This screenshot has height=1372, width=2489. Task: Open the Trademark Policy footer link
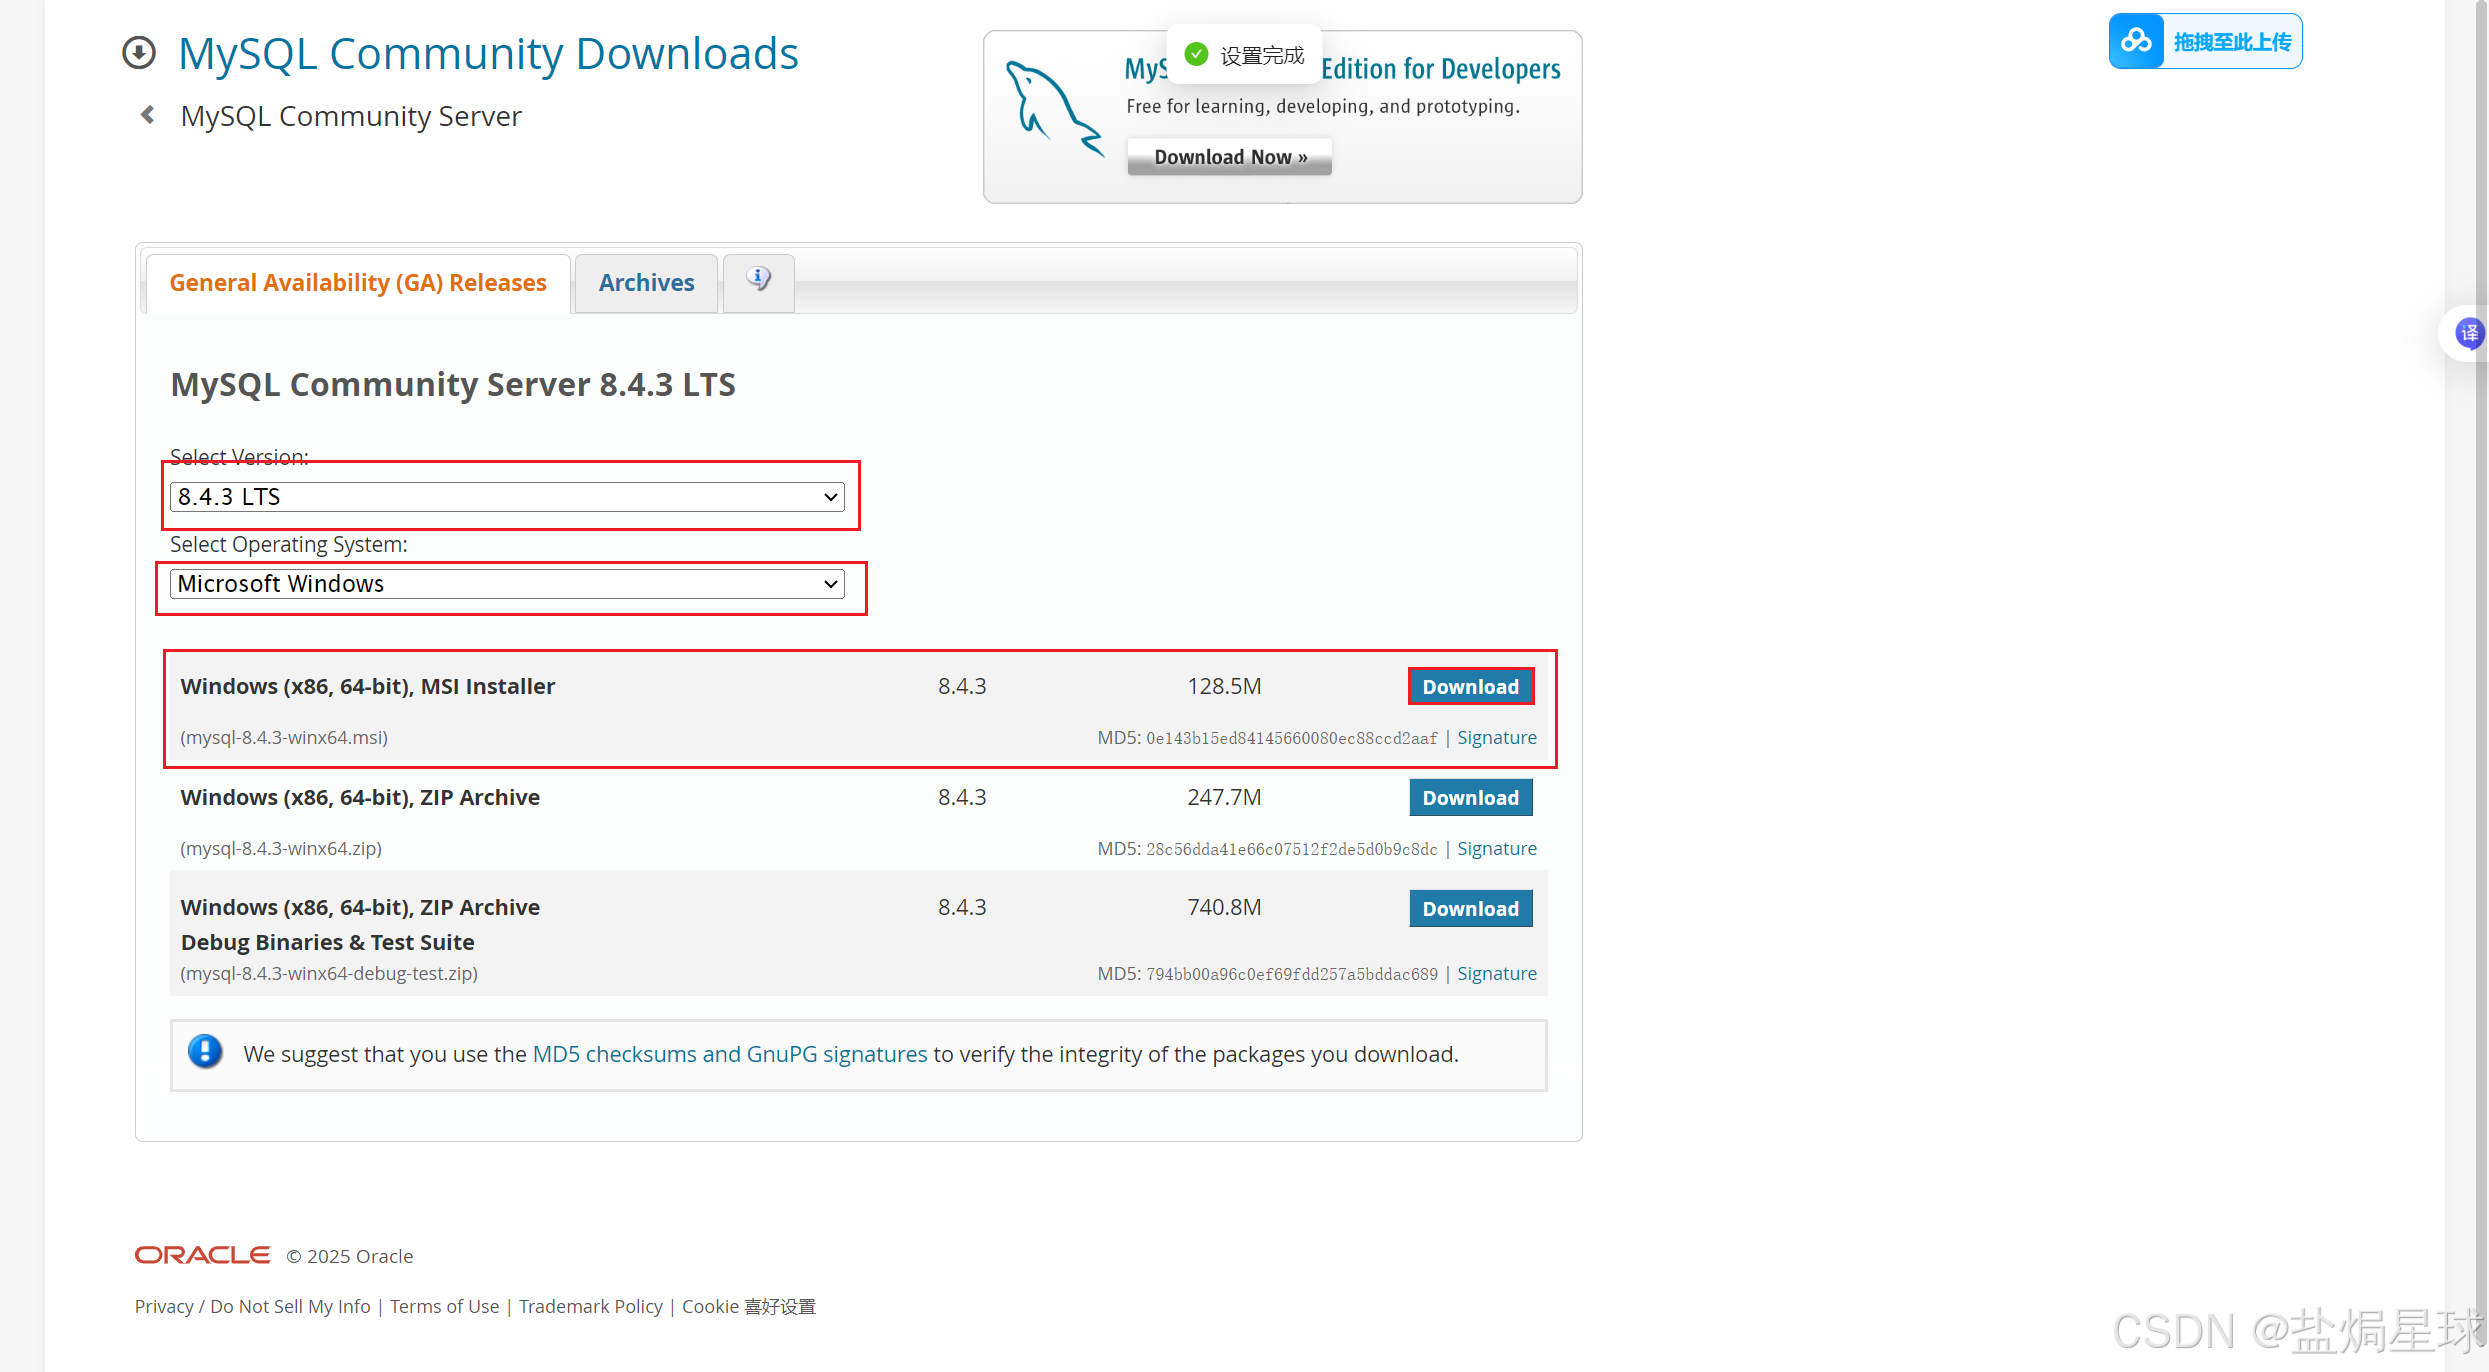(590, 1307)
